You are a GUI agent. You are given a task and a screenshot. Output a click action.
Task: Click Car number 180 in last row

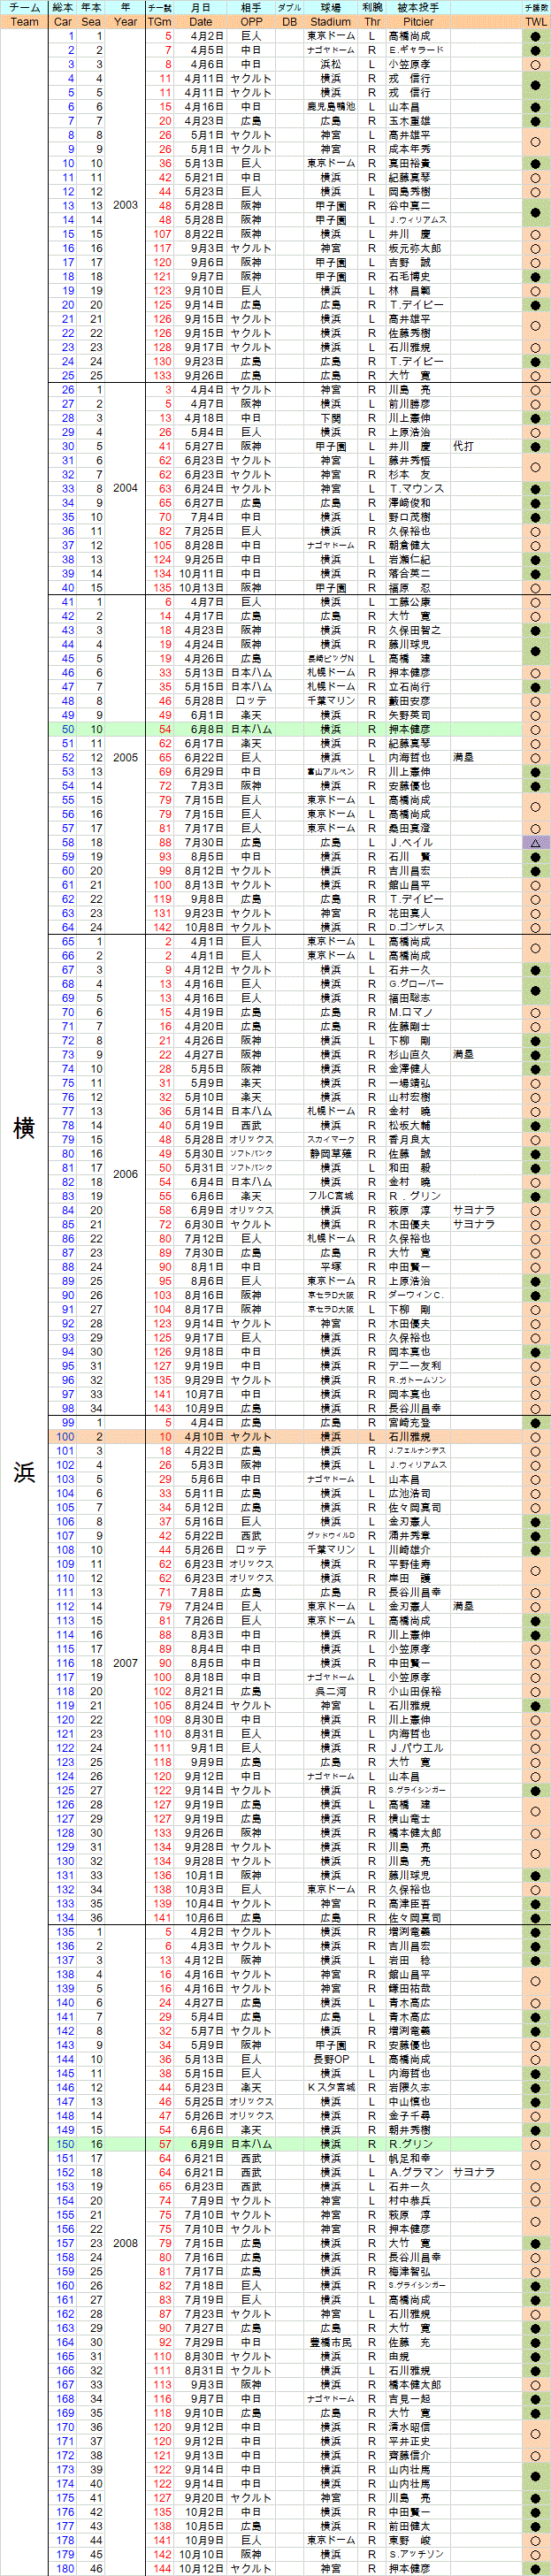[x=63, y=2568]
